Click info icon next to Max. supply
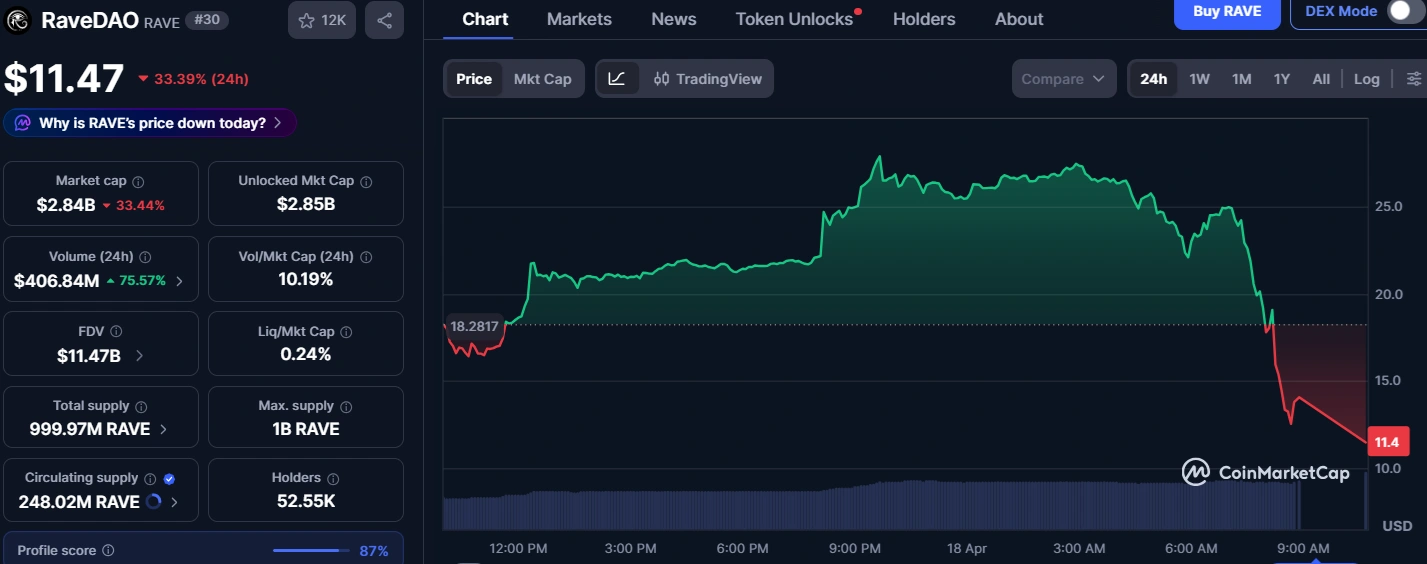 (346, 406)
